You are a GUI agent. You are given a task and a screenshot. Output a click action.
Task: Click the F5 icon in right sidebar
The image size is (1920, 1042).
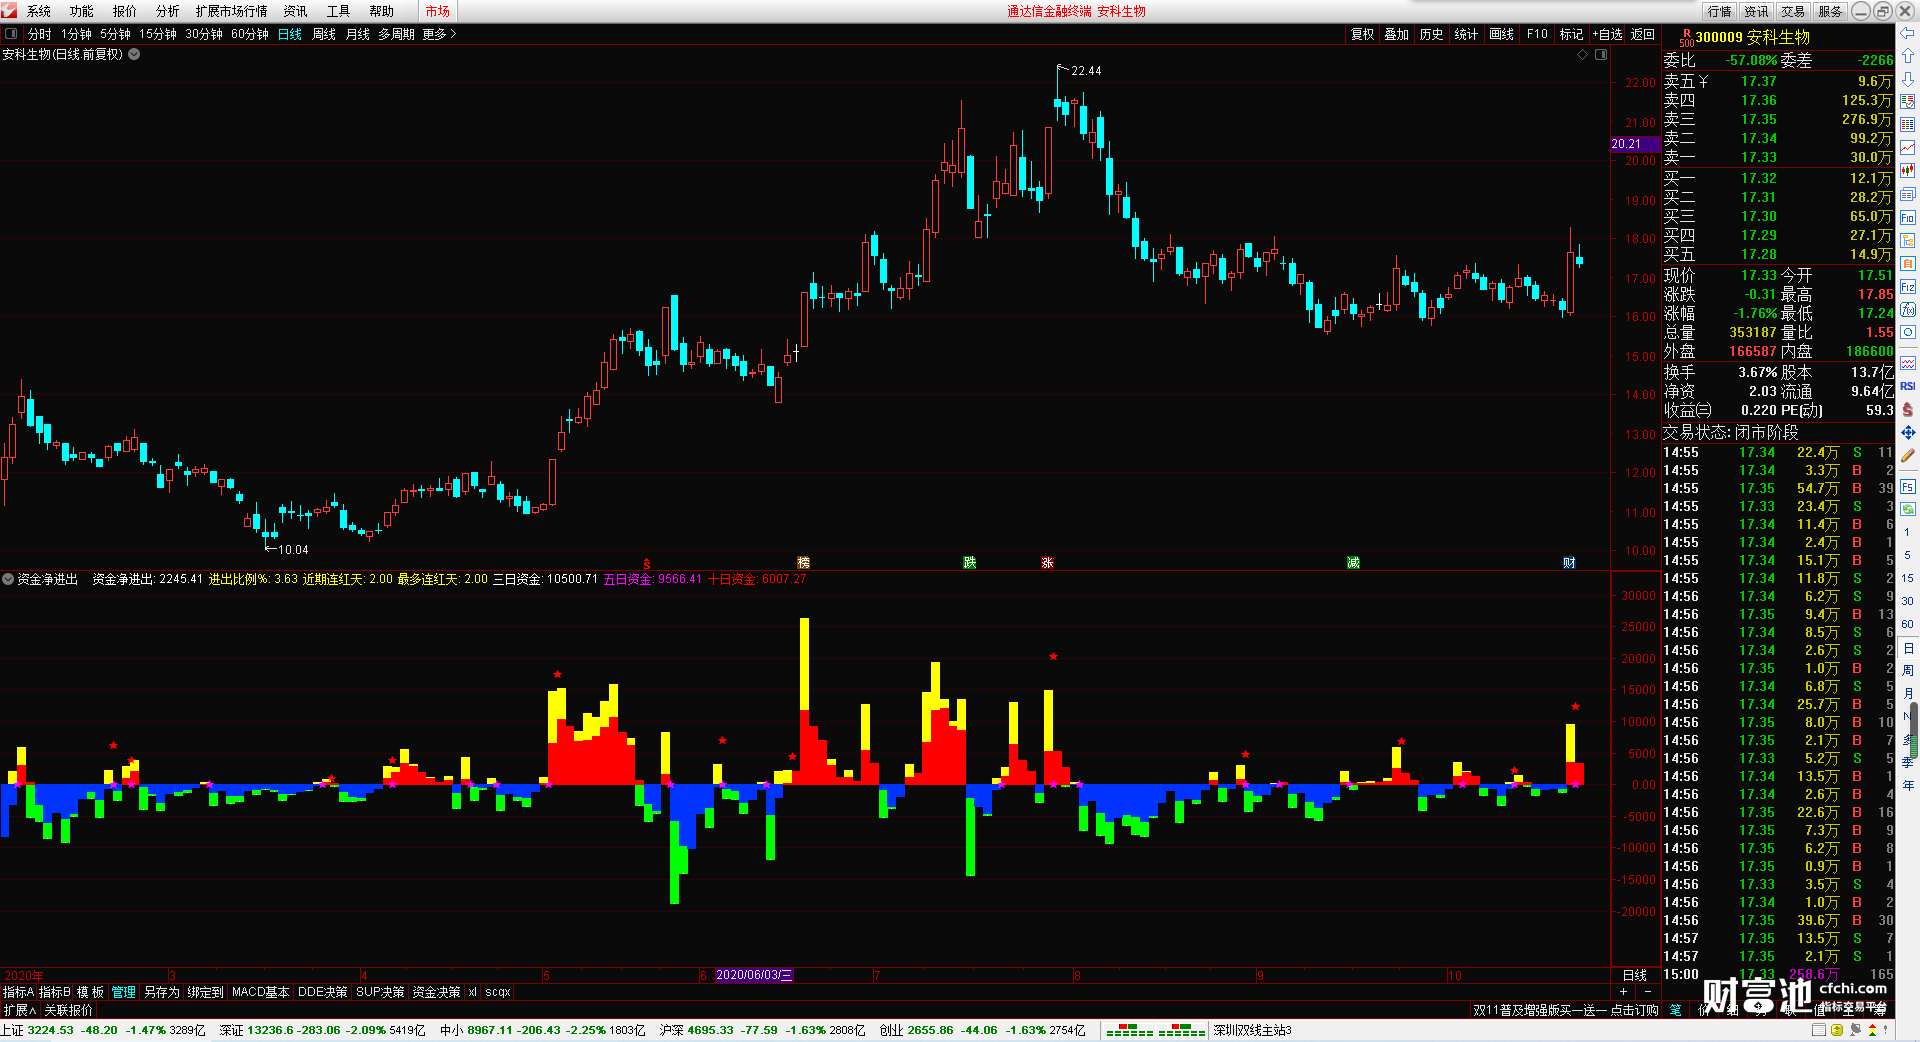(x=1908, y=487)
